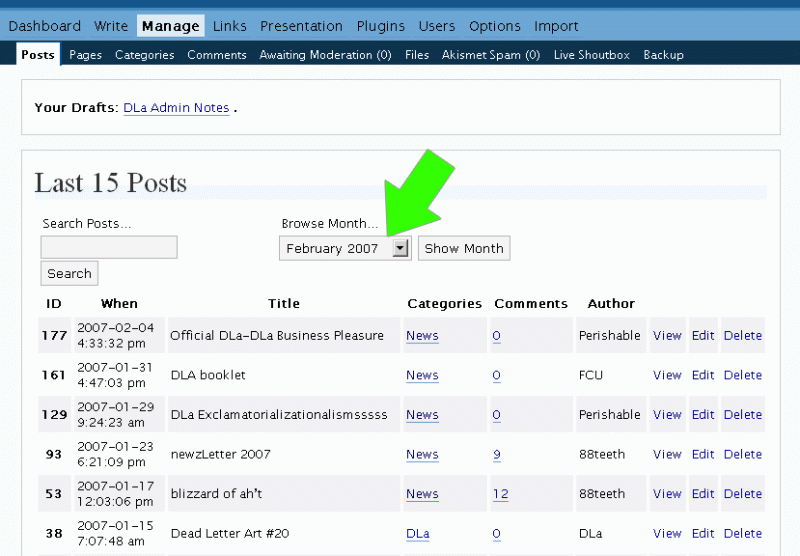The width and height of the screenshot is (800, 556).
Task: Open News category of post 177
Action: coord(422,336)
